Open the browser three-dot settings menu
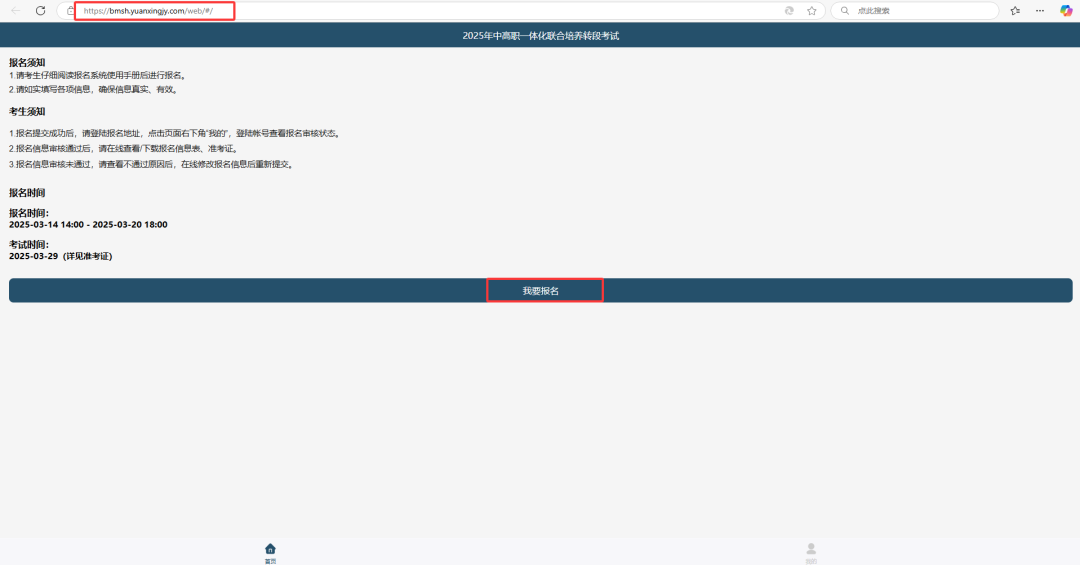 pos(1040,11)
